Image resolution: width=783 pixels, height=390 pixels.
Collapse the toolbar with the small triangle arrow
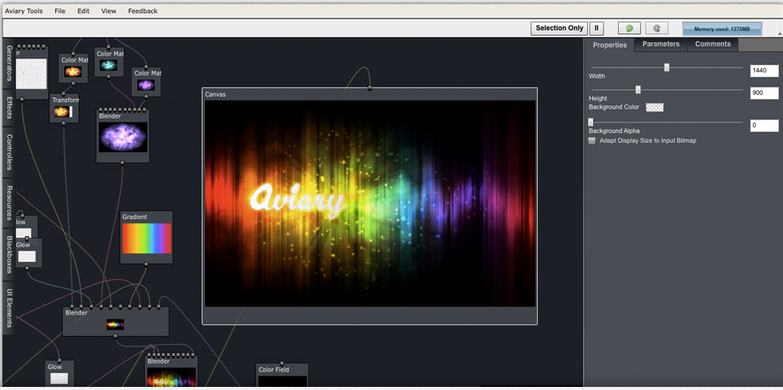(780, 33)
